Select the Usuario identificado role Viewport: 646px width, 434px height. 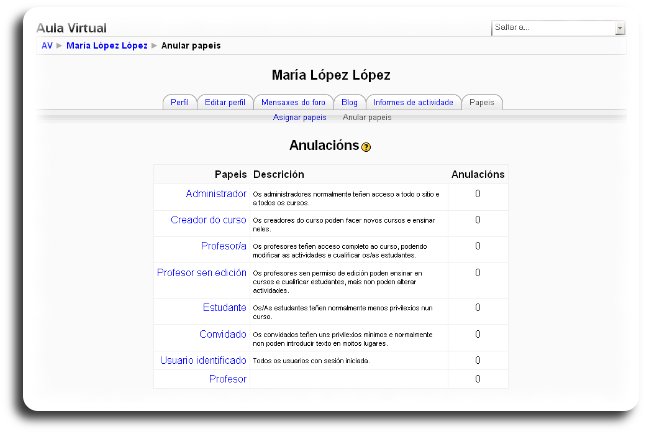[x=203, y=360]
